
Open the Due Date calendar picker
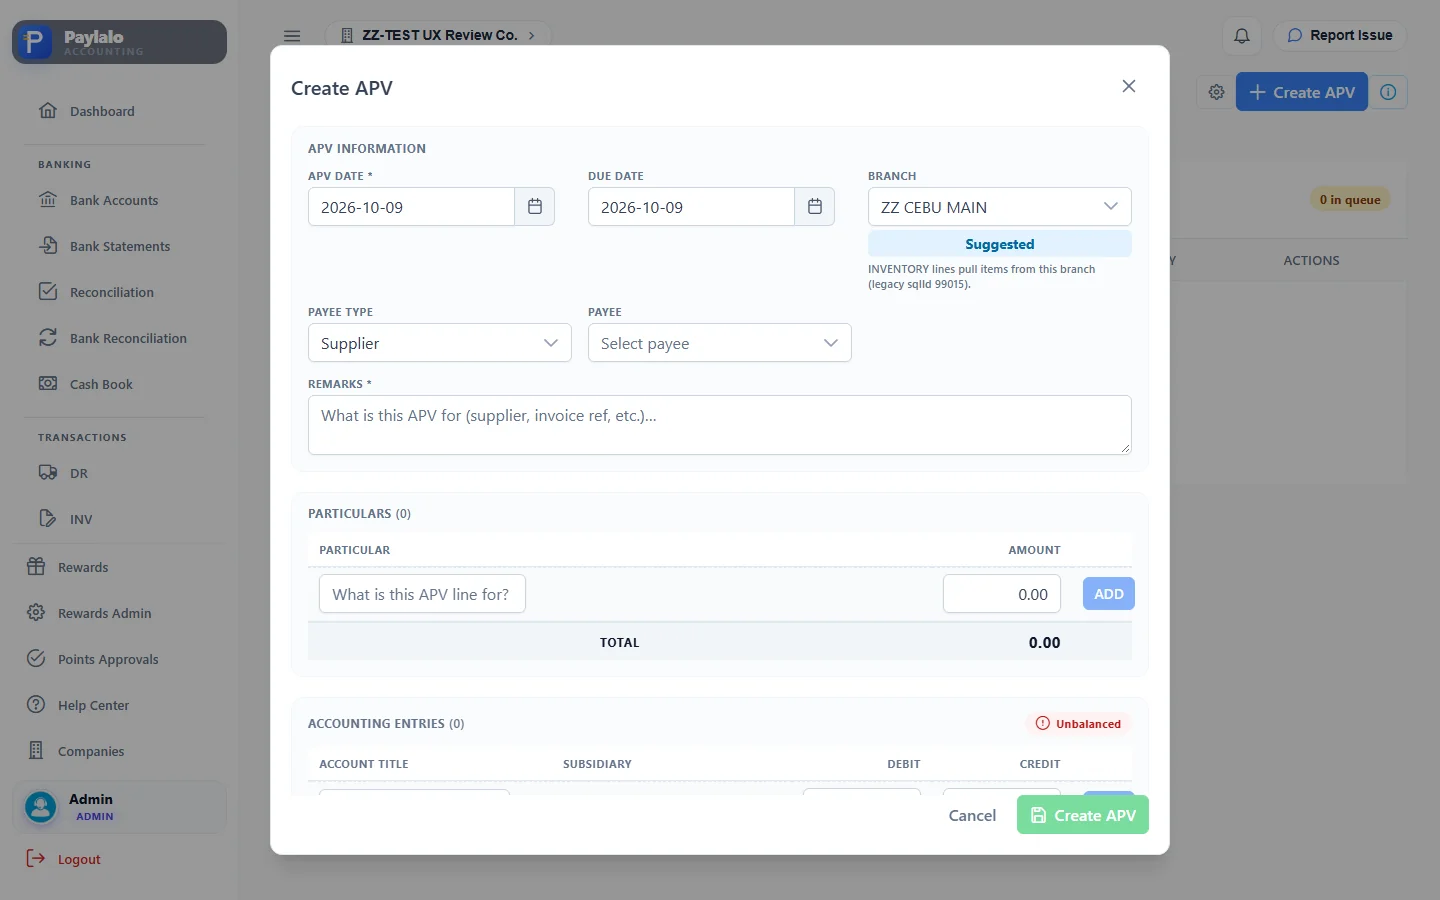(x=815, y=207)
